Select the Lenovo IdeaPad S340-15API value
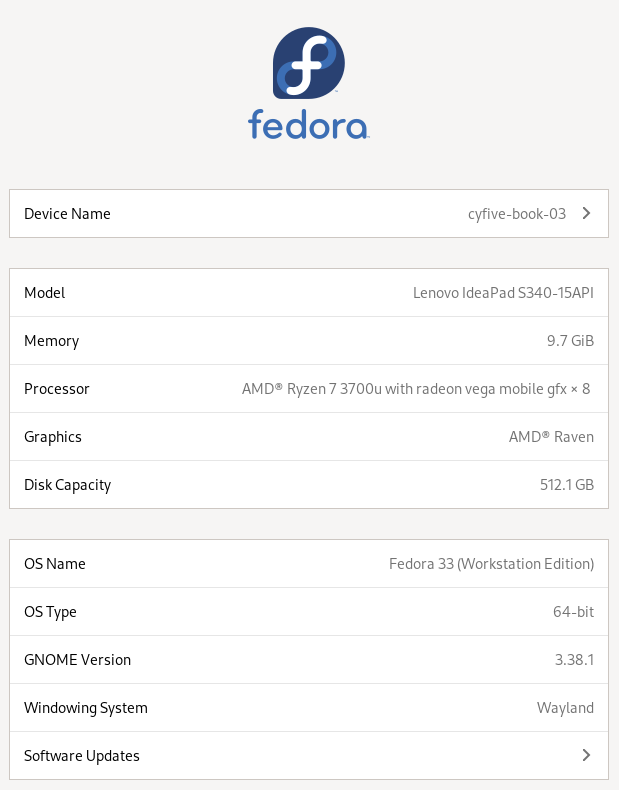This screenshot has width=619, height=790. [x=503, y=293]
